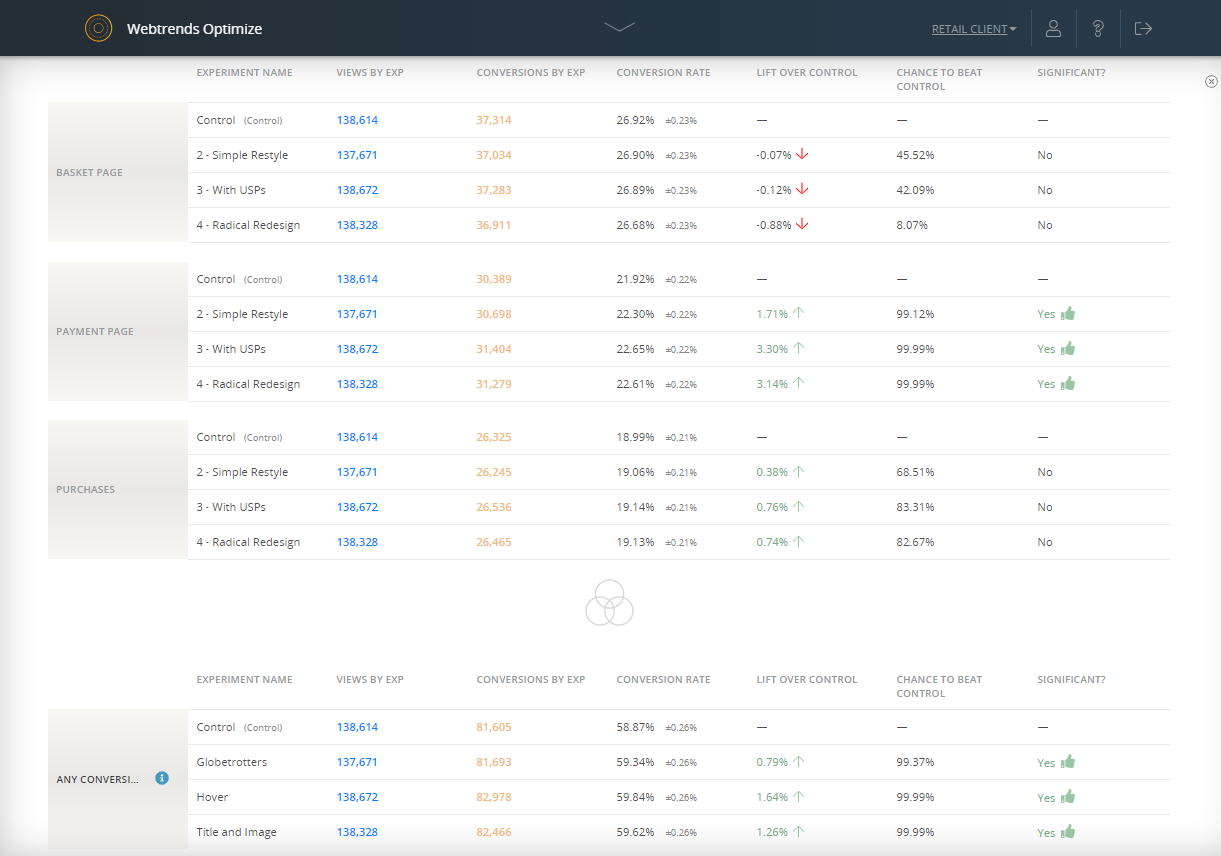Click the Globetrotters experiment name
This screenshot has height=856, width=1221.
click(231, 762)
